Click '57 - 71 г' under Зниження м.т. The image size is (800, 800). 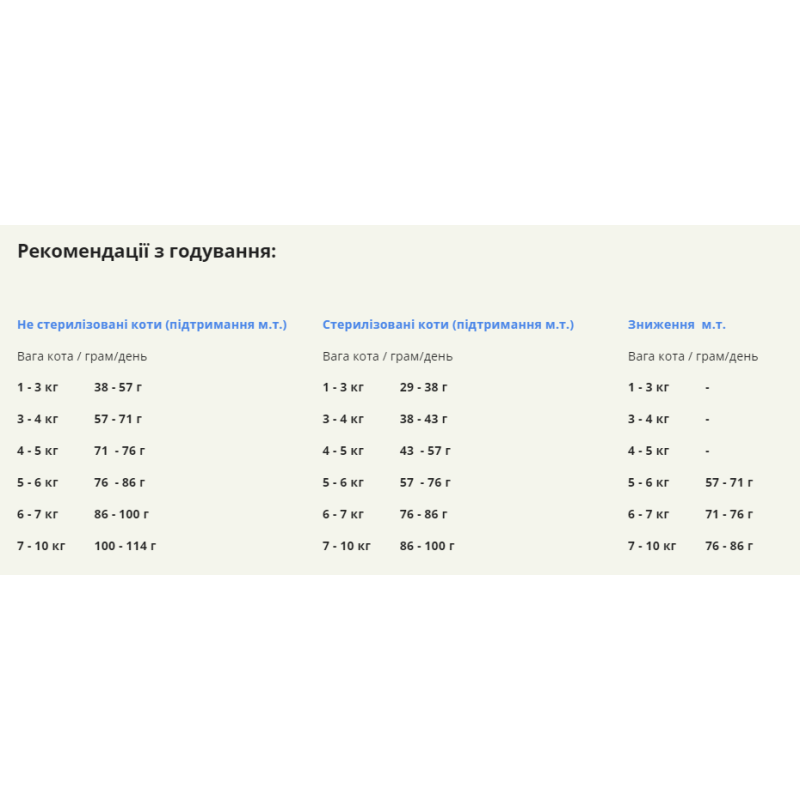pyautogui.click(x=729, y=483)
